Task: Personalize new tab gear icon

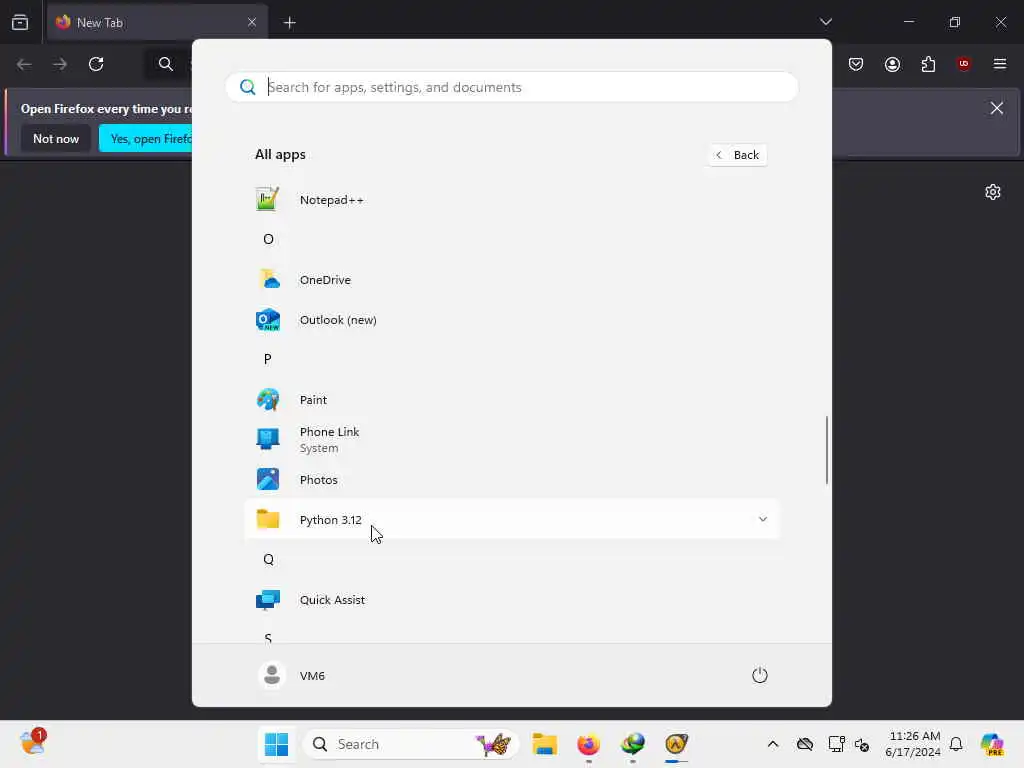Action: [x=993, y=192]
